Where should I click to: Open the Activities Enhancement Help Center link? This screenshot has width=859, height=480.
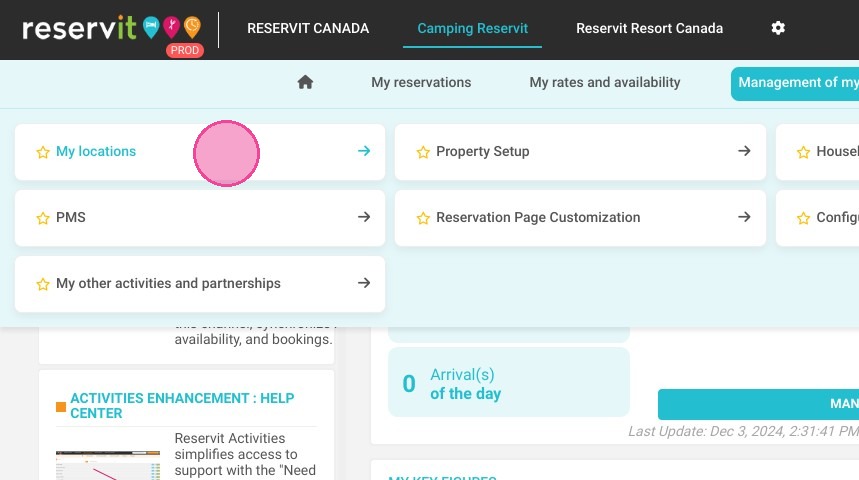(x=182, y=405)
